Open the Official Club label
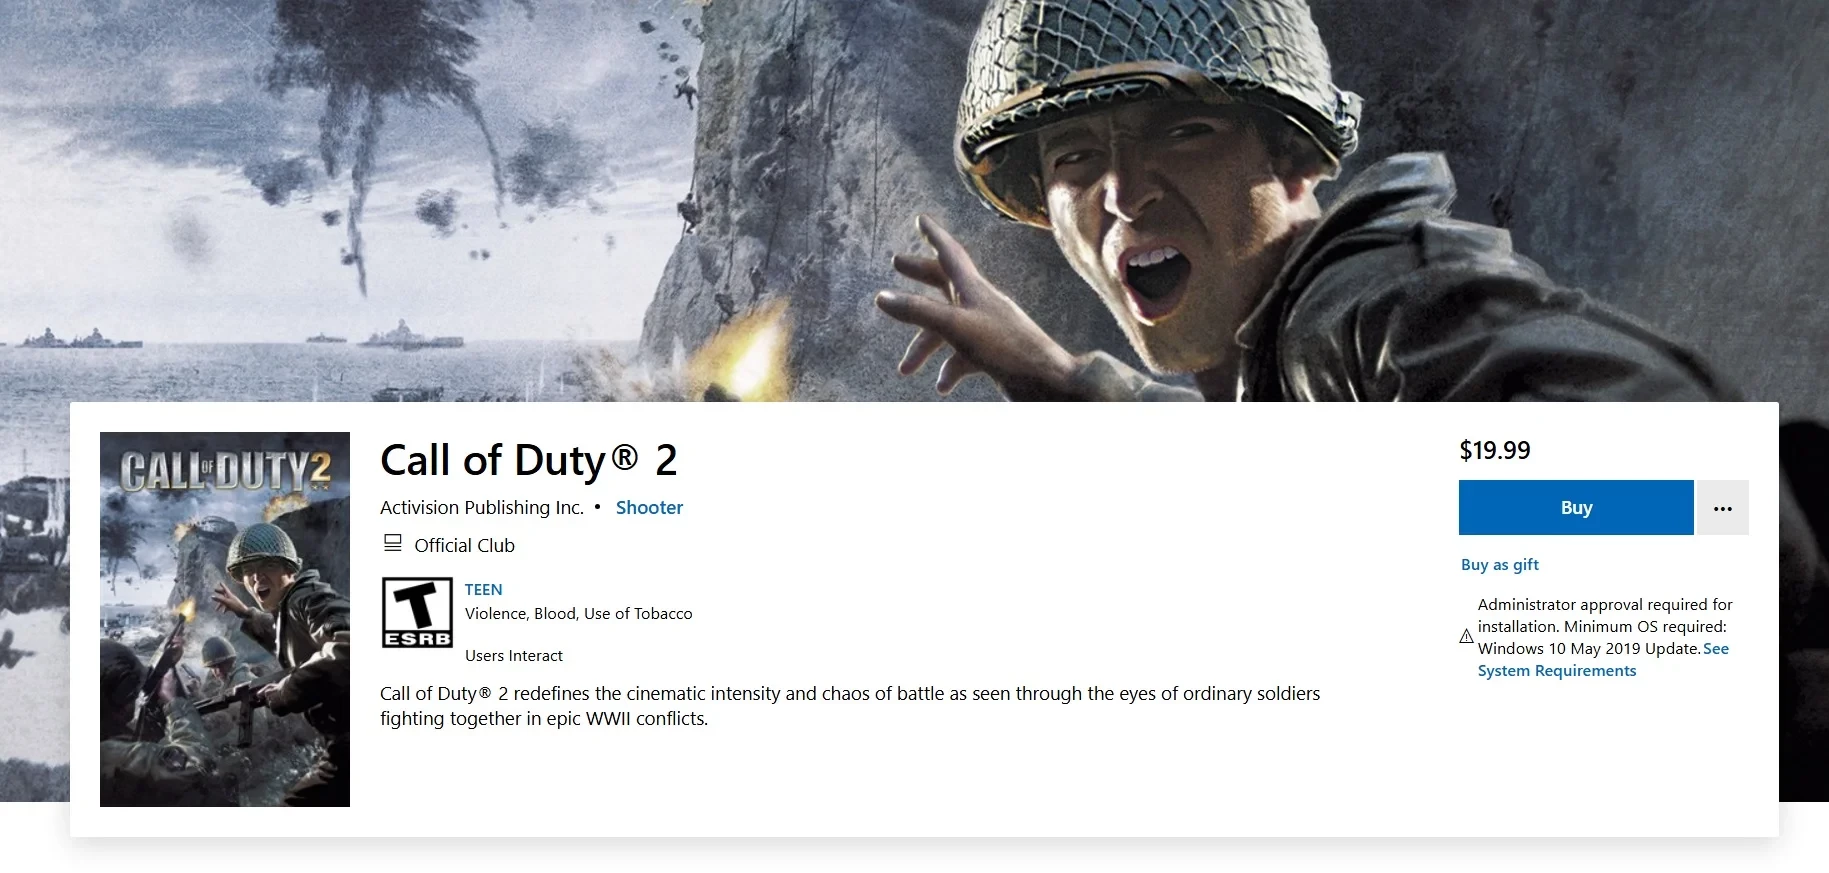The width and height of the screenshot is (1829, 873). coord(464,545)
